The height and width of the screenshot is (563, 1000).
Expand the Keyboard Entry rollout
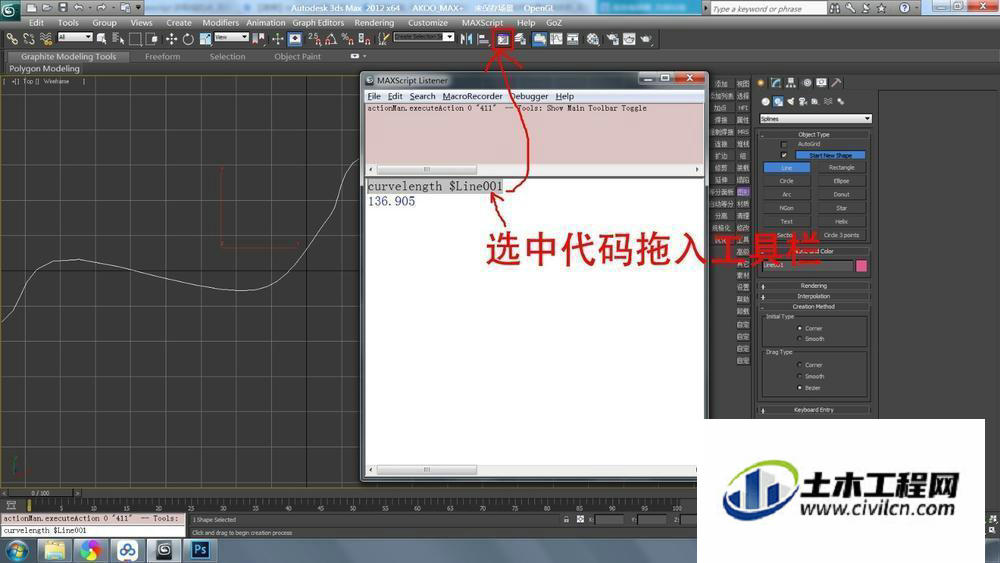[813, 410]
